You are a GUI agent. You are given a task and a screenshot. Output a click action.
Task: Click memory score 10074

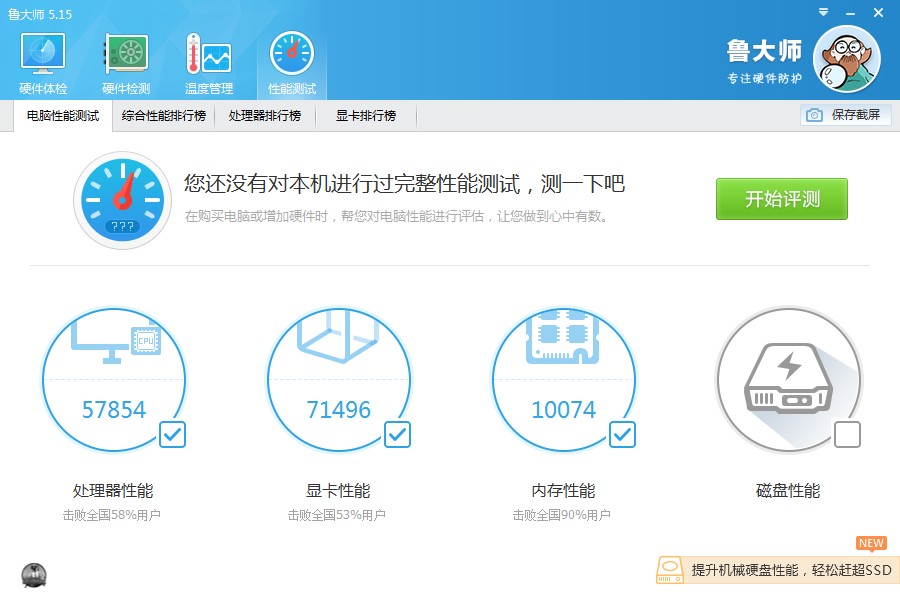point(564,410)
